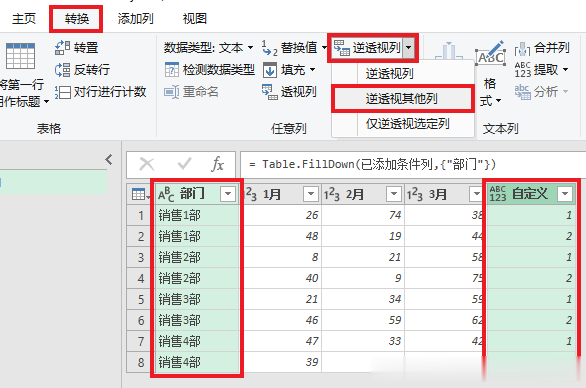Click 检测数据类型 icon
This screenshot has width=586, height=388.
[x=172, y=70]
